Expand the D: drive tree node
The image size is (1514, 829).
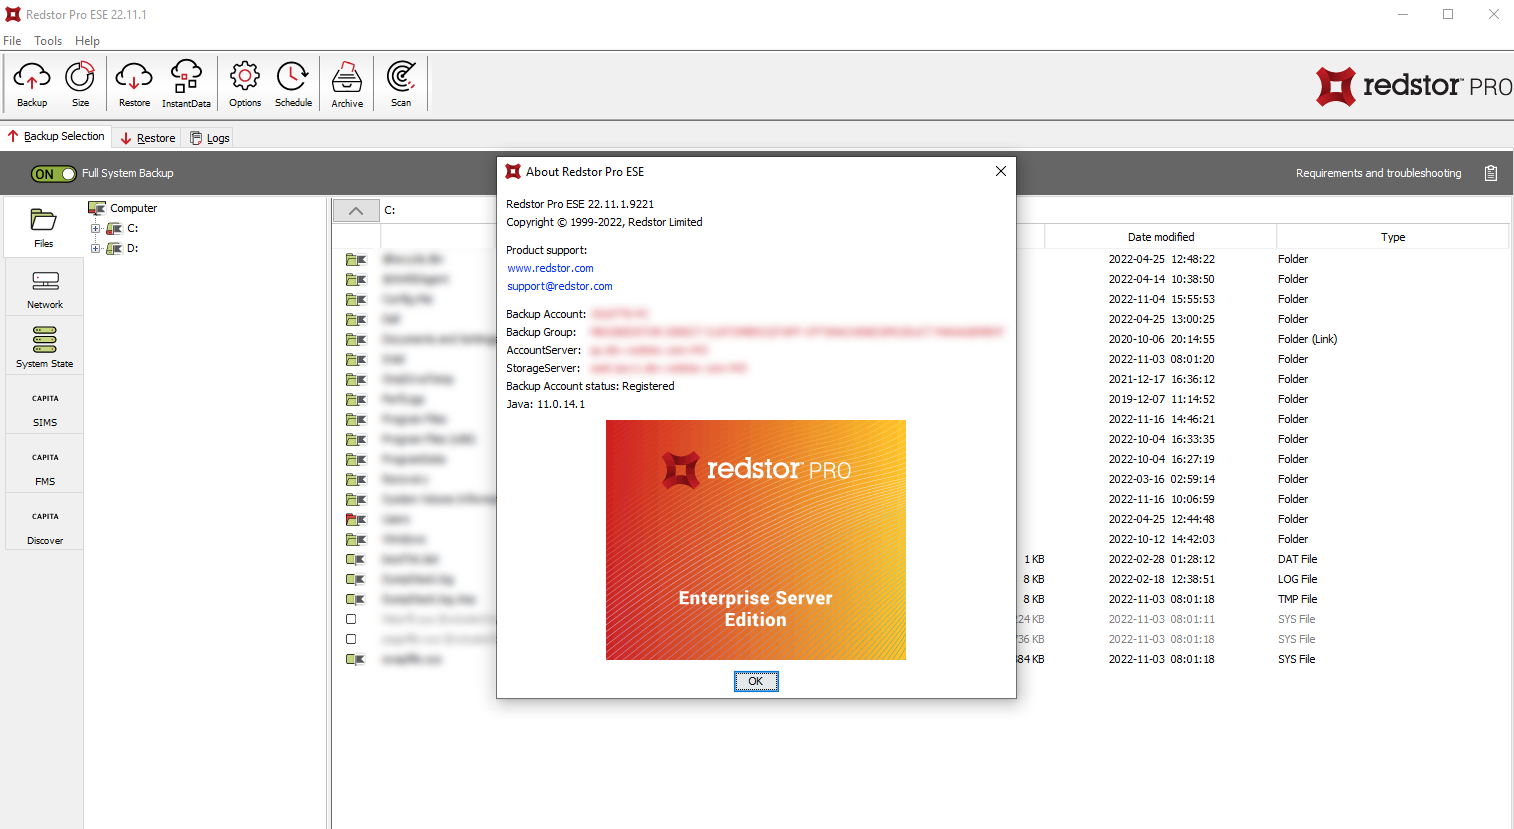[x=96, y=248]
